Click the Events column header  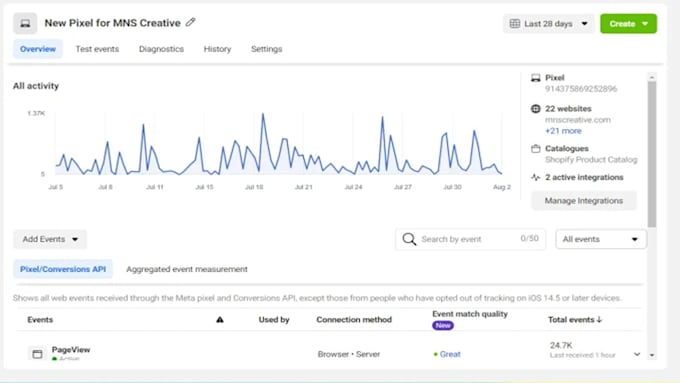[x=40, y=320]
